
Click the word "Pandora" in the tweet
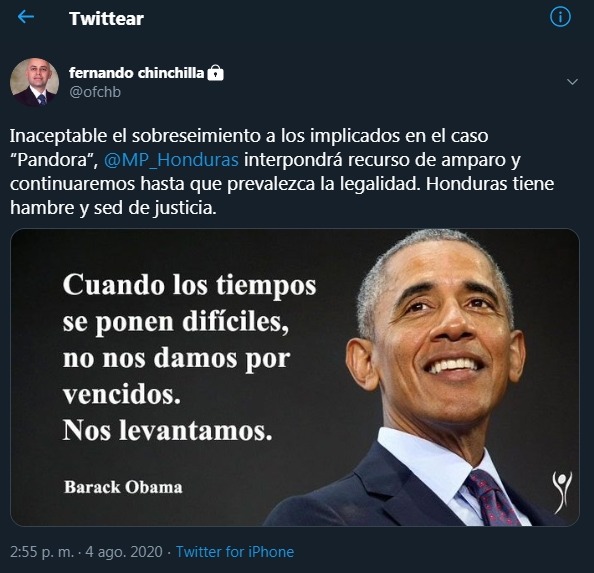[52, 160]
